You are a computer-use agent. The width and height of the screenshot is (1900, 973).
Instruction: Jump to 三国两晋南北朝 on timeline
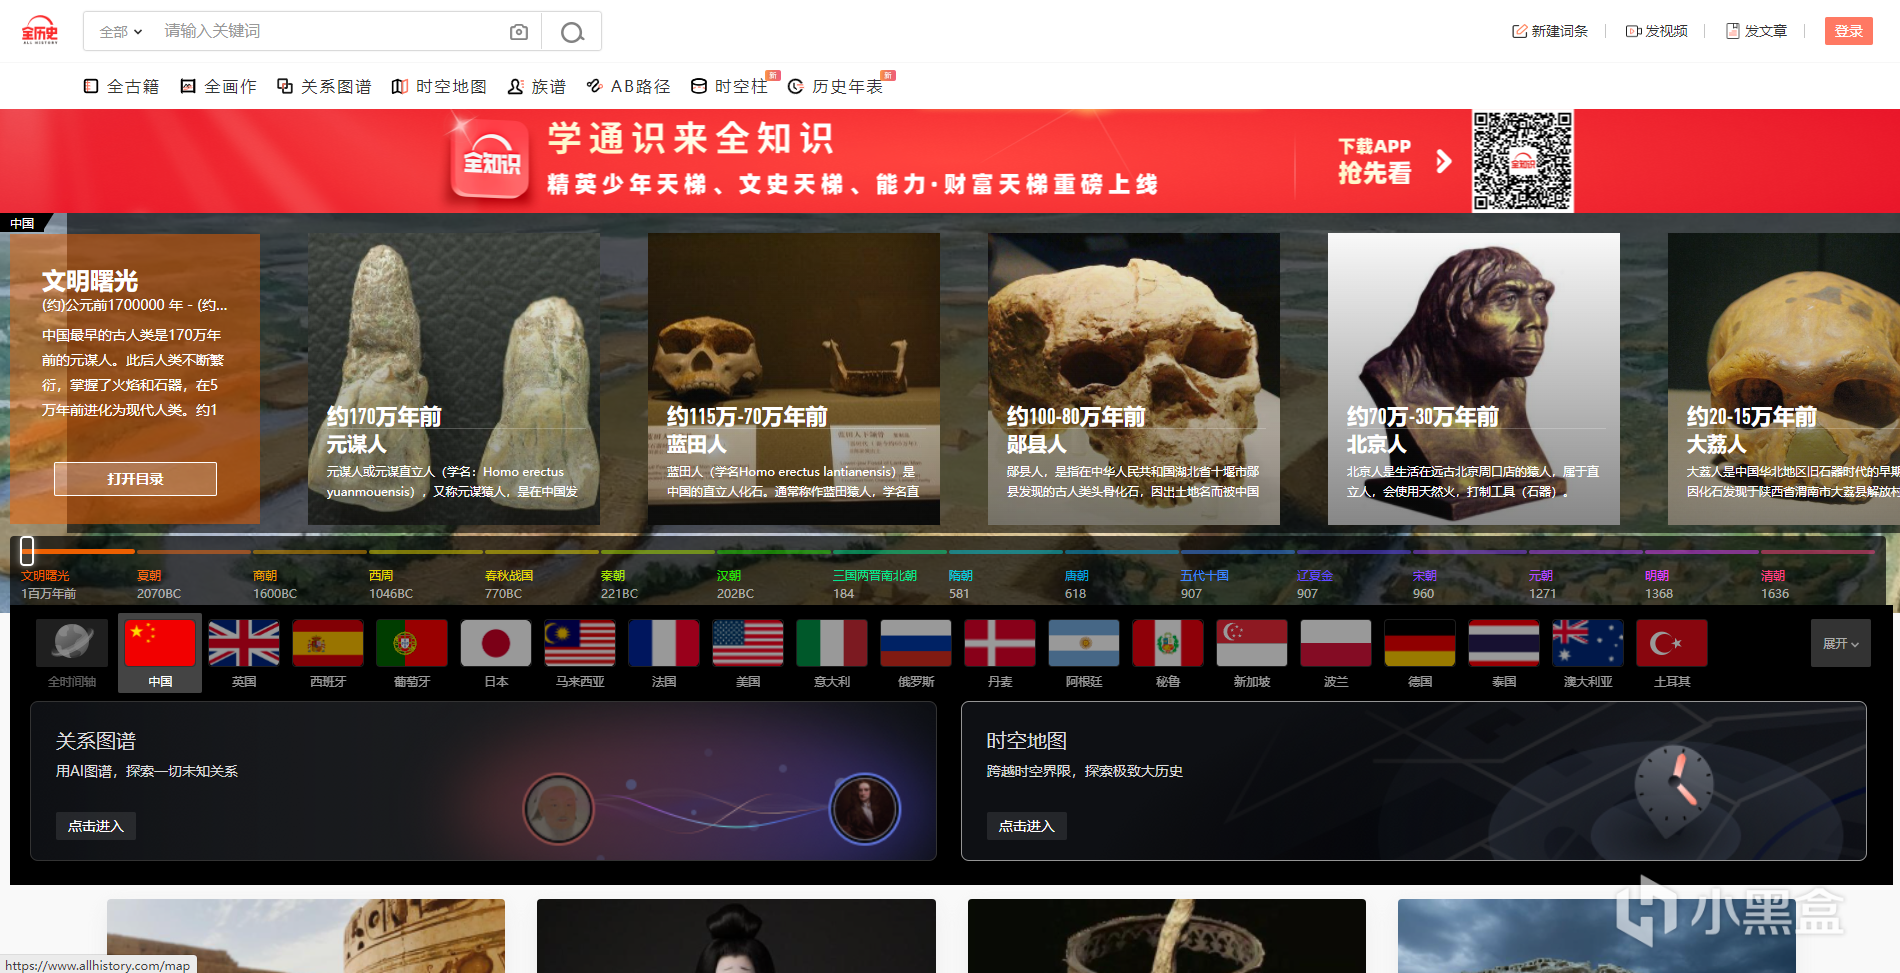tap(875, 584)
